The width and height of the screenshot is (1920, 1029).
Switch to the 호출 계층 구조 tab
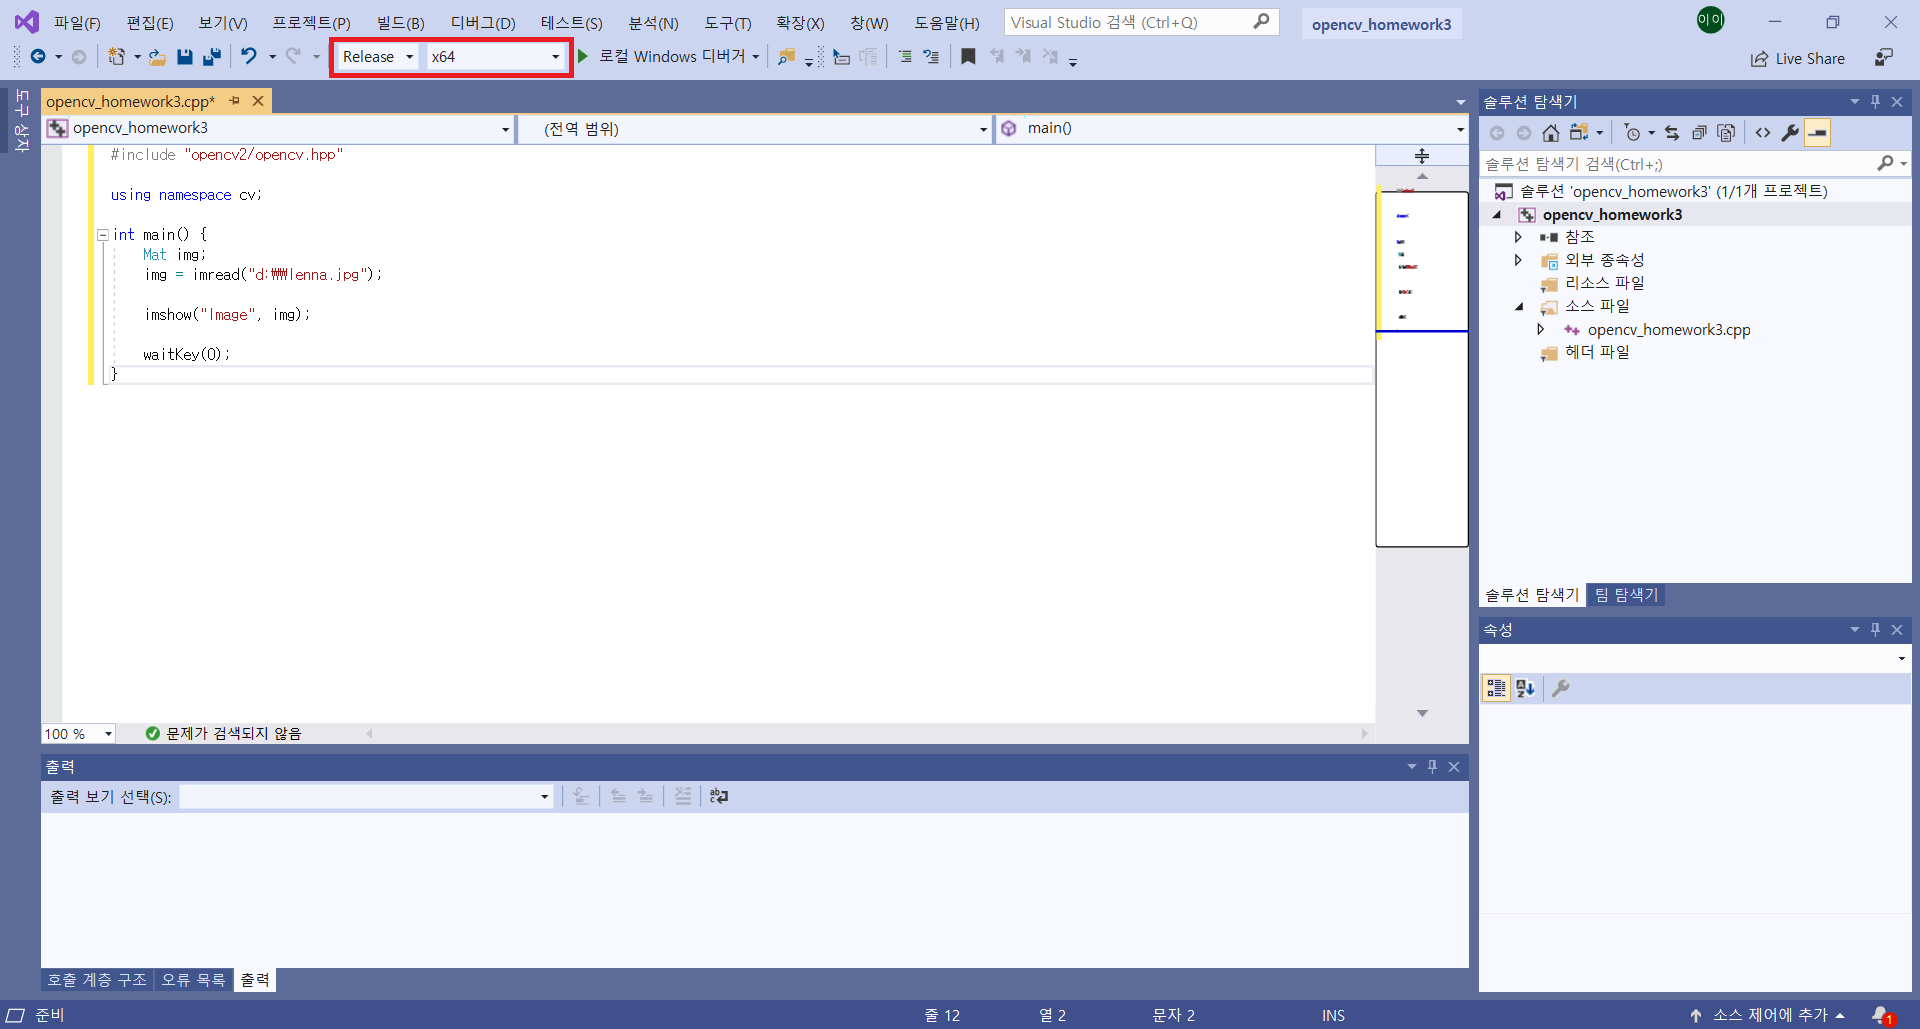pos(97,980)
